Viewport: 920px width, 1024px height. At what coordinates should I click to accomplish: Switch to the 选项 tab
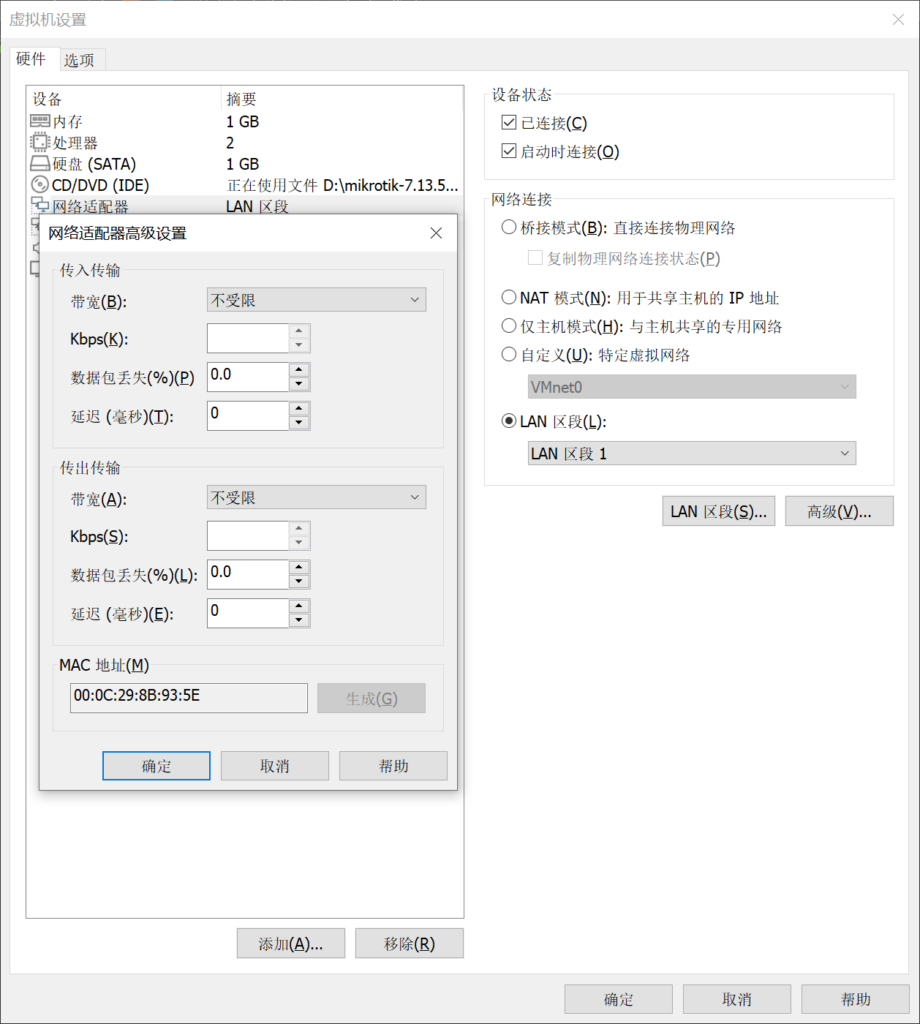pos(79,60)
